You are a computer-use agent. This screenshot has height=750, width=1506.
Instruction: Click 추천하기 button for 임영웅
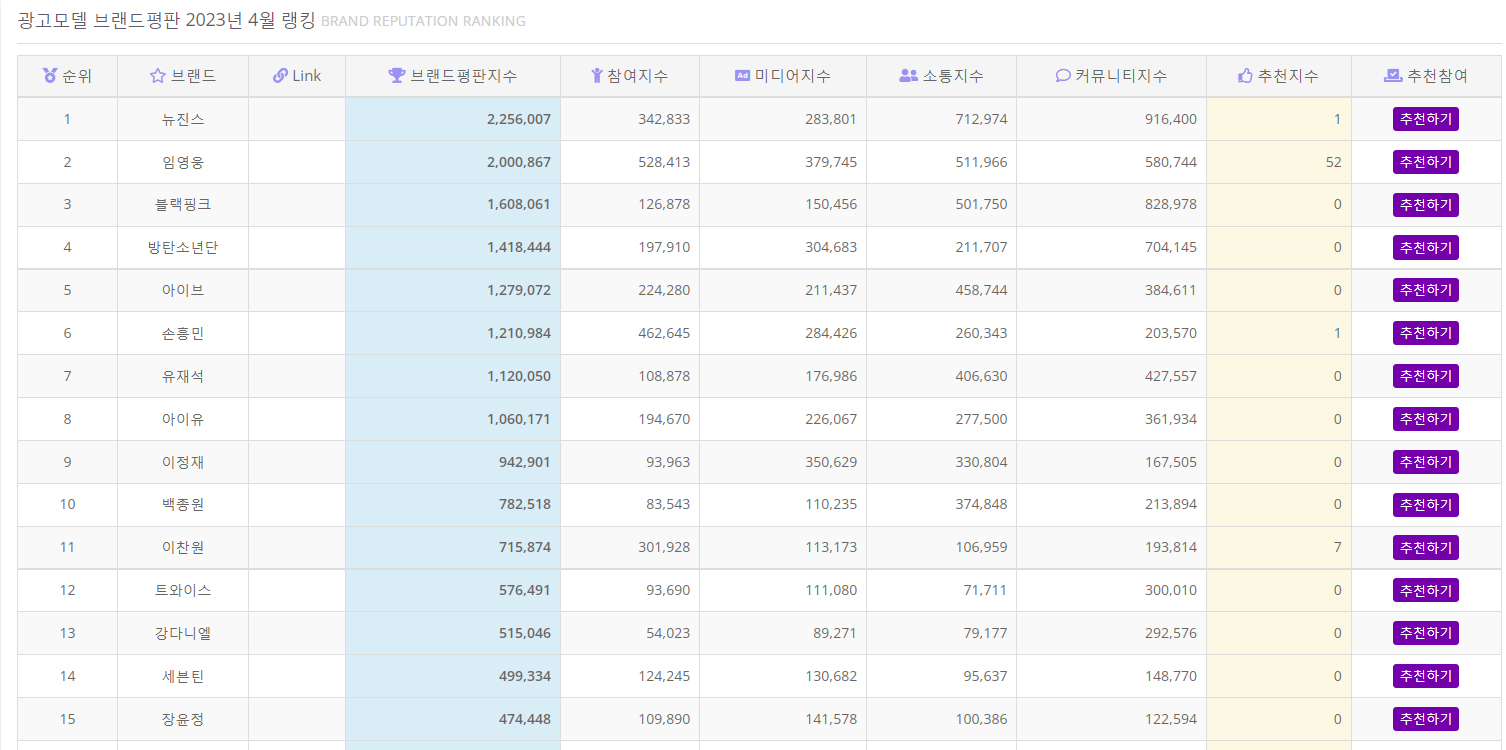pyautogui.click(x=1426, y=162)
